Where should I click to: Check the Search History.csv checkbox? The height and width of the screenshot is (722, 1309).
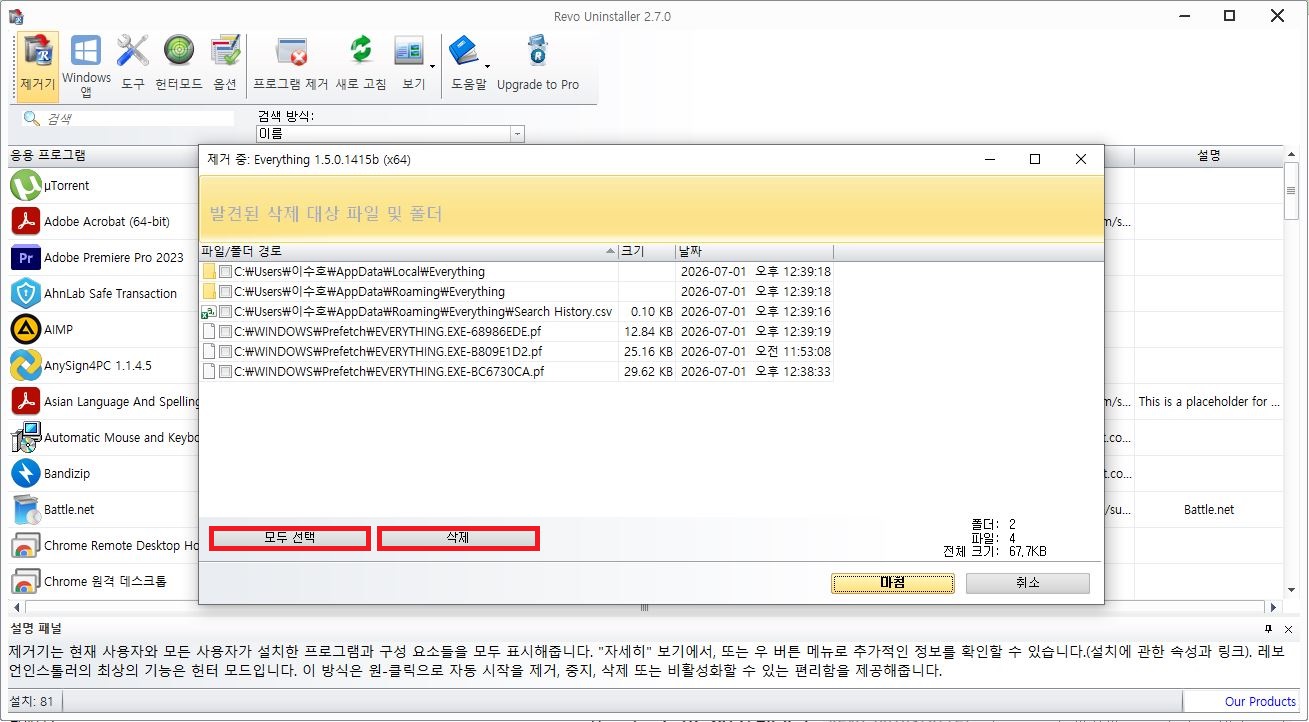point(225,312)
